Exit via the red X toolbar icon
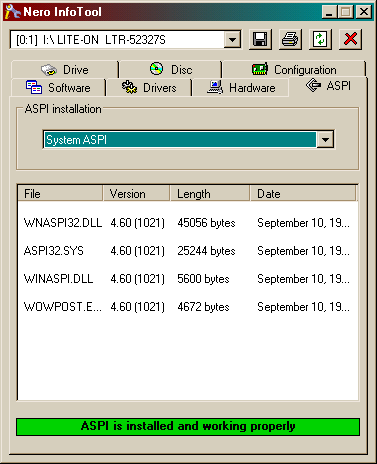377x464 pixels. (350, 40)
